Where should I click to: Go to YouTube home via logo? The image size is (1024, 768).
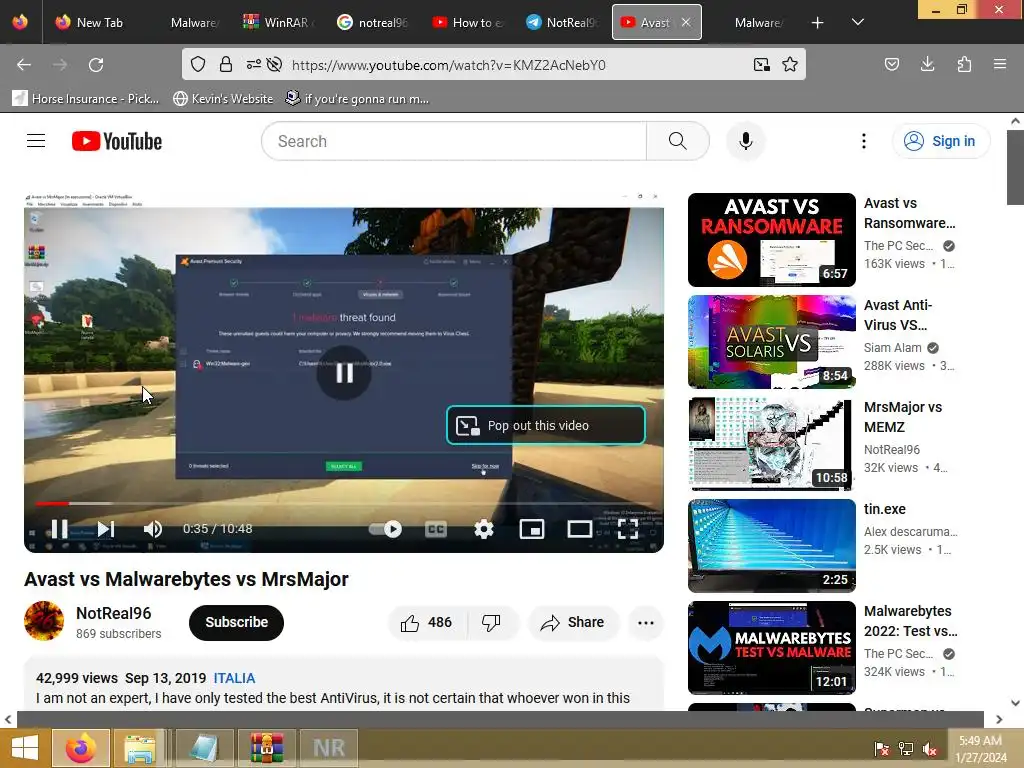(117, 141)
